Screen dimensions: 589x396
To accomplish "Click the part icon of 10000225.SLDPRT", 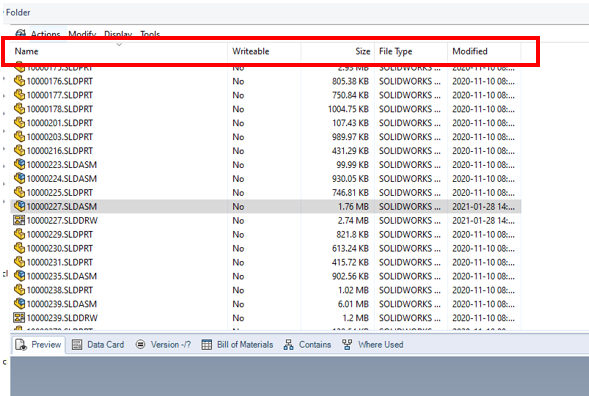I will (x=19, y=192).
